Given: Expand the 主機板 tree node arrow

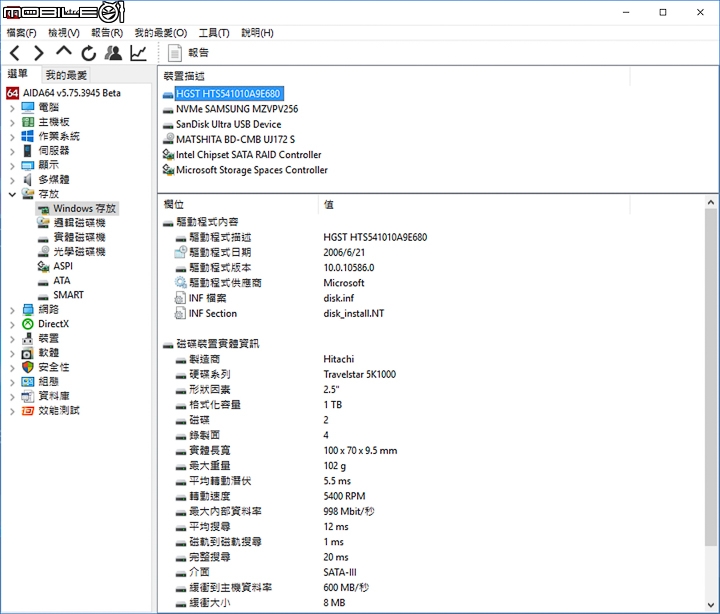Looking at the screenshot, I should 12,123.
